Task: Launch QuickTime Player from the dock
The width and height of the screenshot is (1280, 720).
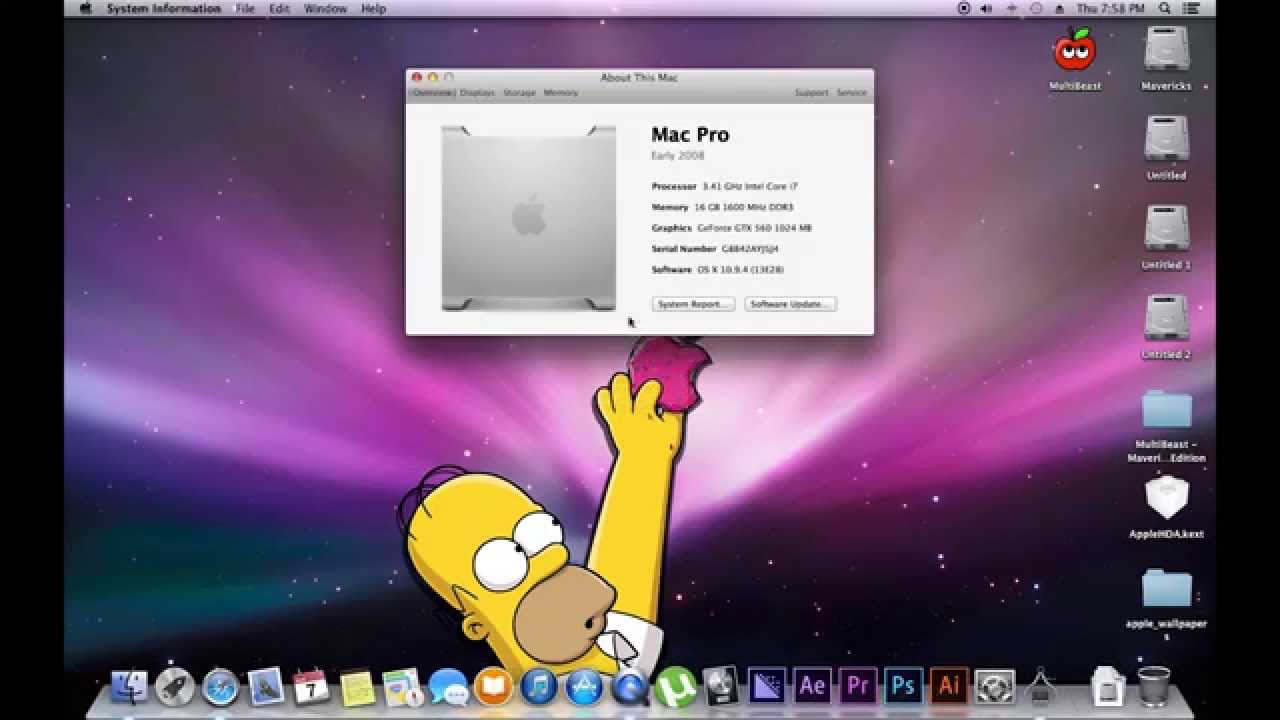Action: (630, 687)
